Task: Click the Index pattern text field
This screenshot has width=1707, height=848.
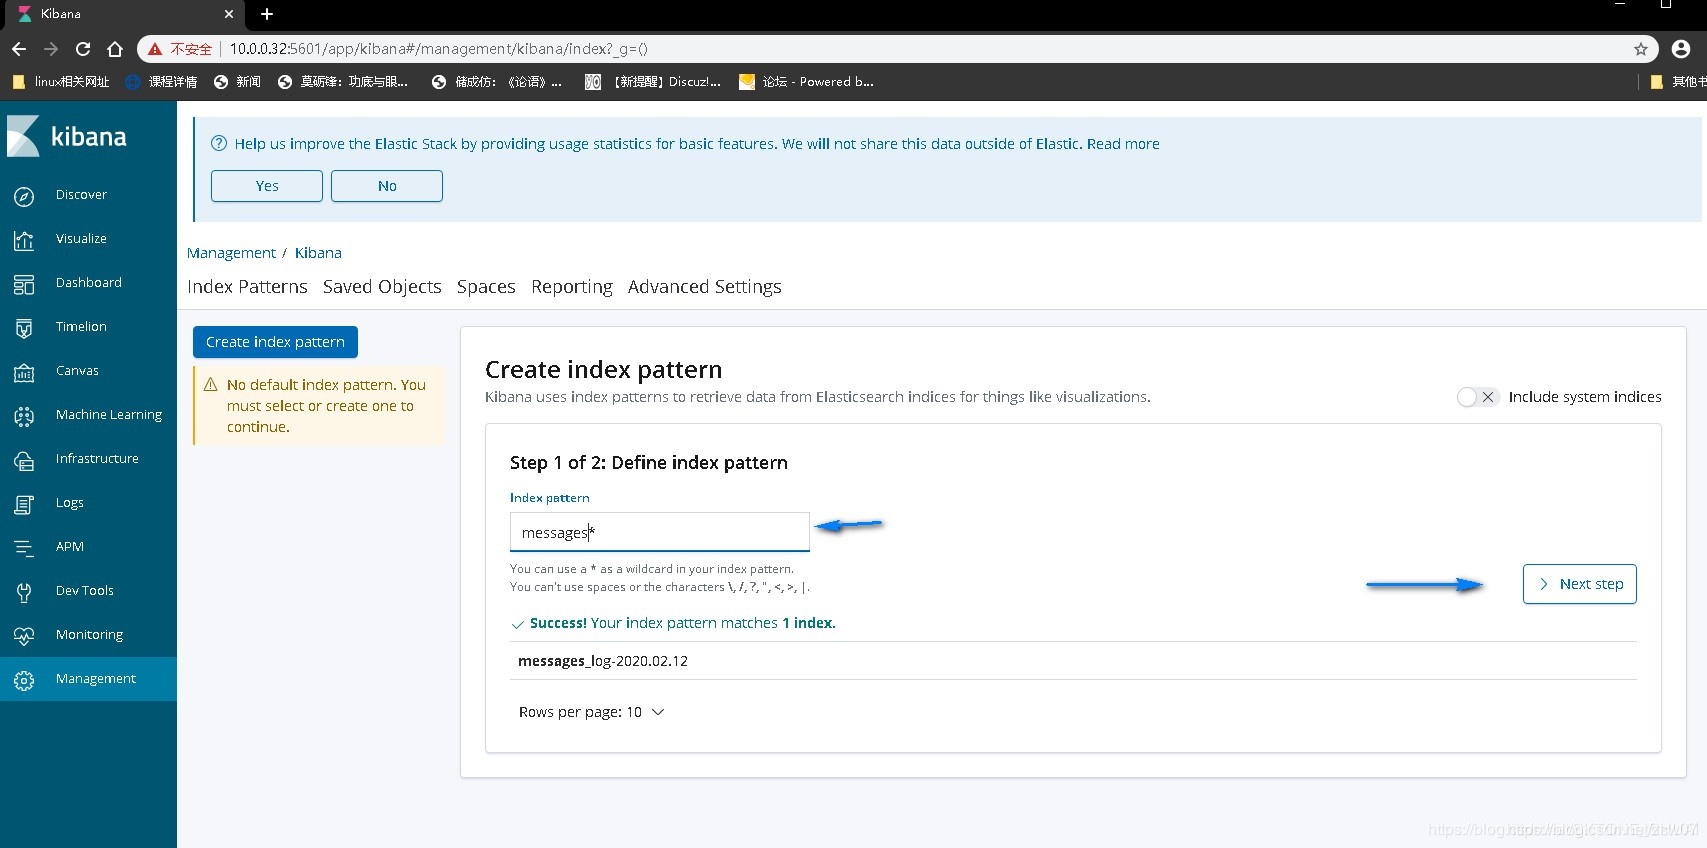Action: [x=660, y=532]
